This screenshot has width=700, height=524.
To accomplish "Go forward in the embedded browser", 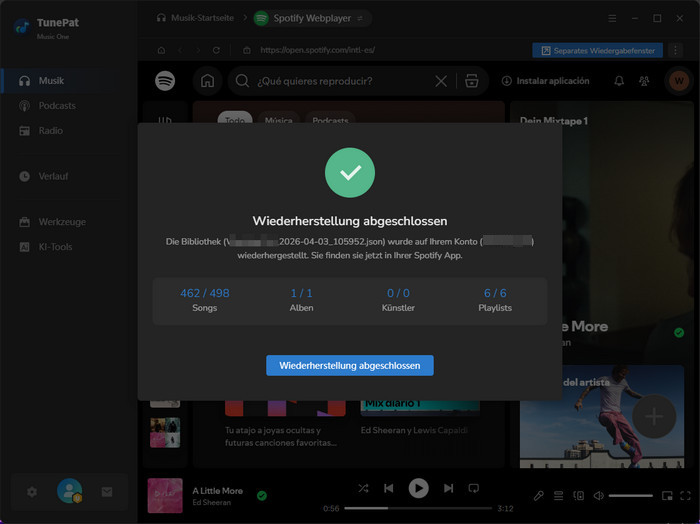I will click(198, 50).
